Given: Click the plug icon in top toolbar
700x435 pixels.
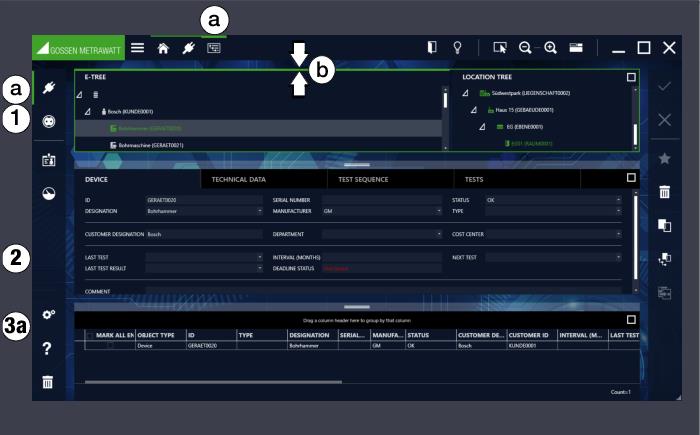Looking at the screenshot, I should point(188,48).
